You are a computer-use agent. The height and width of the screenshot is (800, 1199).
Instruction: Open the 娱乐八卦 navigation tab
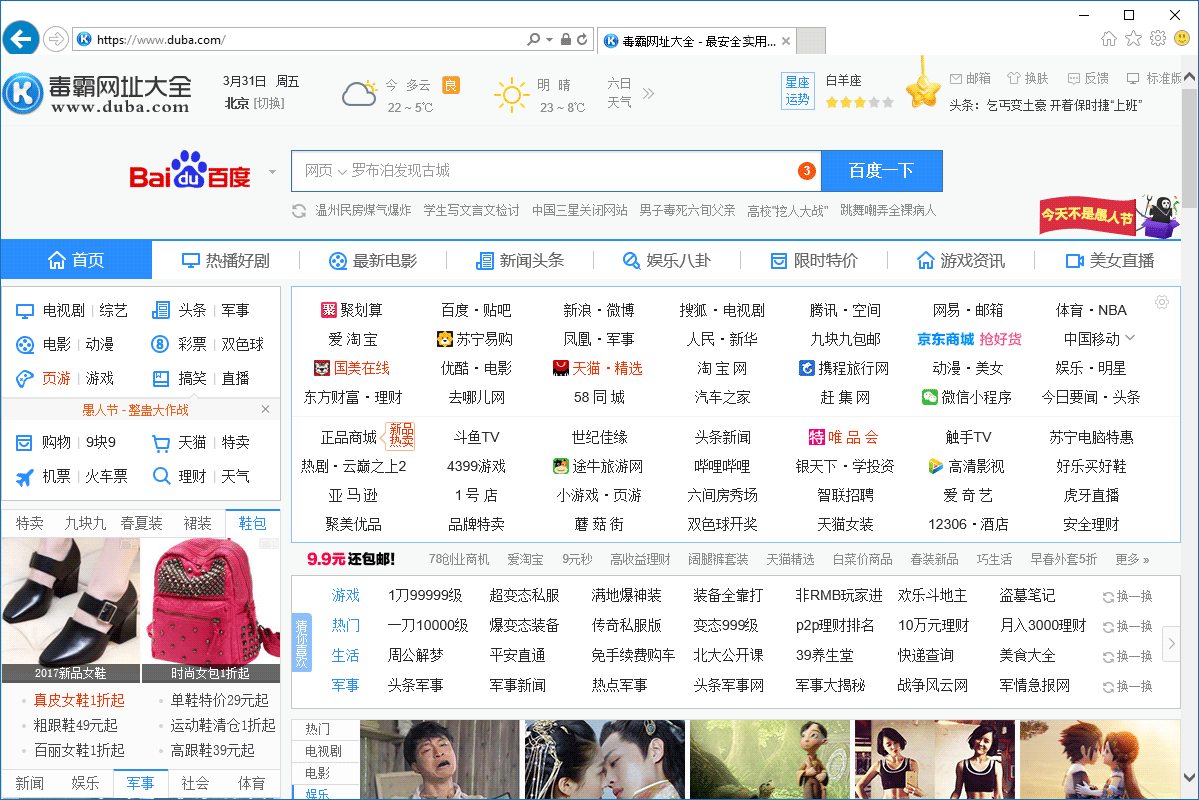(x=666, y=261)
